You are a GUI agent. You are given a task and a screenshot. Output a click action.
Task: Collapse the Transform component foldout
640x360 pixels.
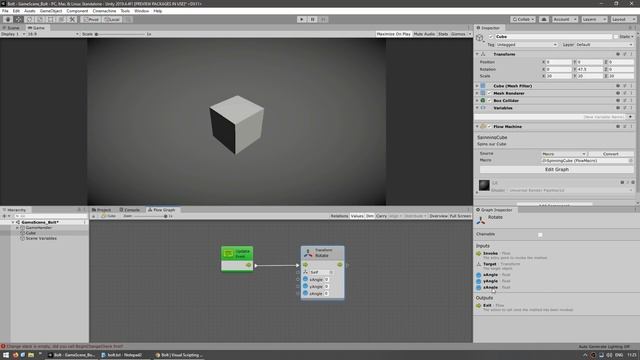pos(477,54)
